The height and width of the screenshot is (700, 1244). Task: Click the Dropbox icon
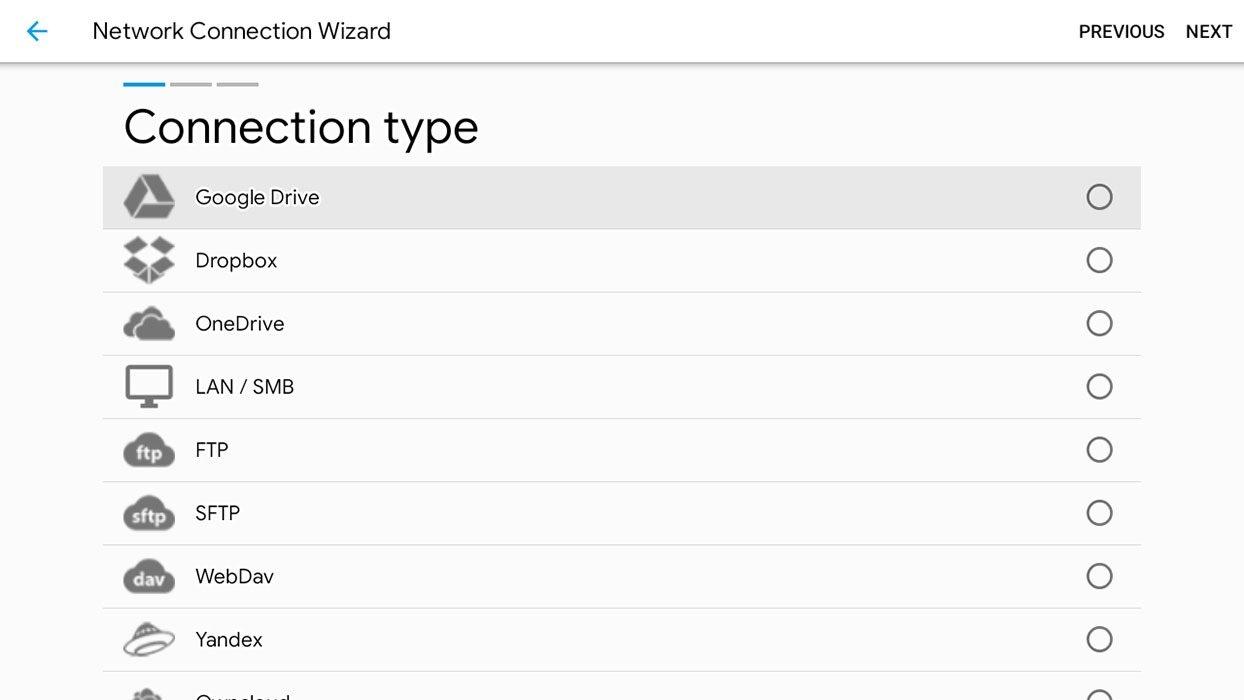click(148, 260)
